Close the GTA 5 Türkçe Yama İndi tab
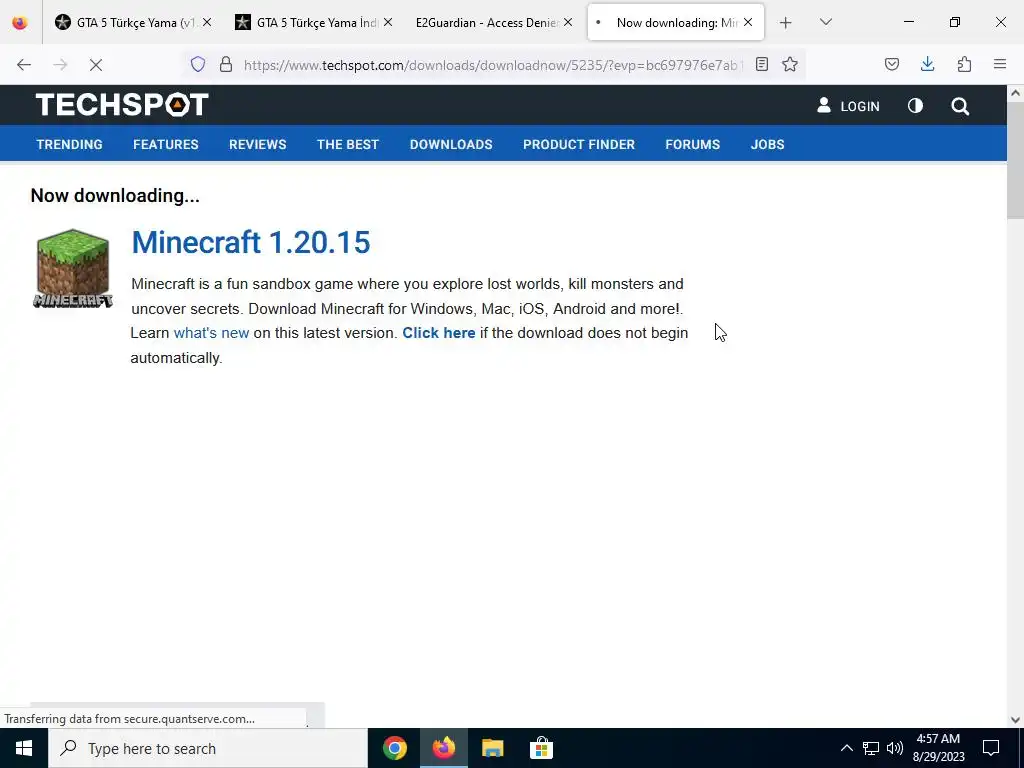 pyautogui.click(x=388, y=22)
